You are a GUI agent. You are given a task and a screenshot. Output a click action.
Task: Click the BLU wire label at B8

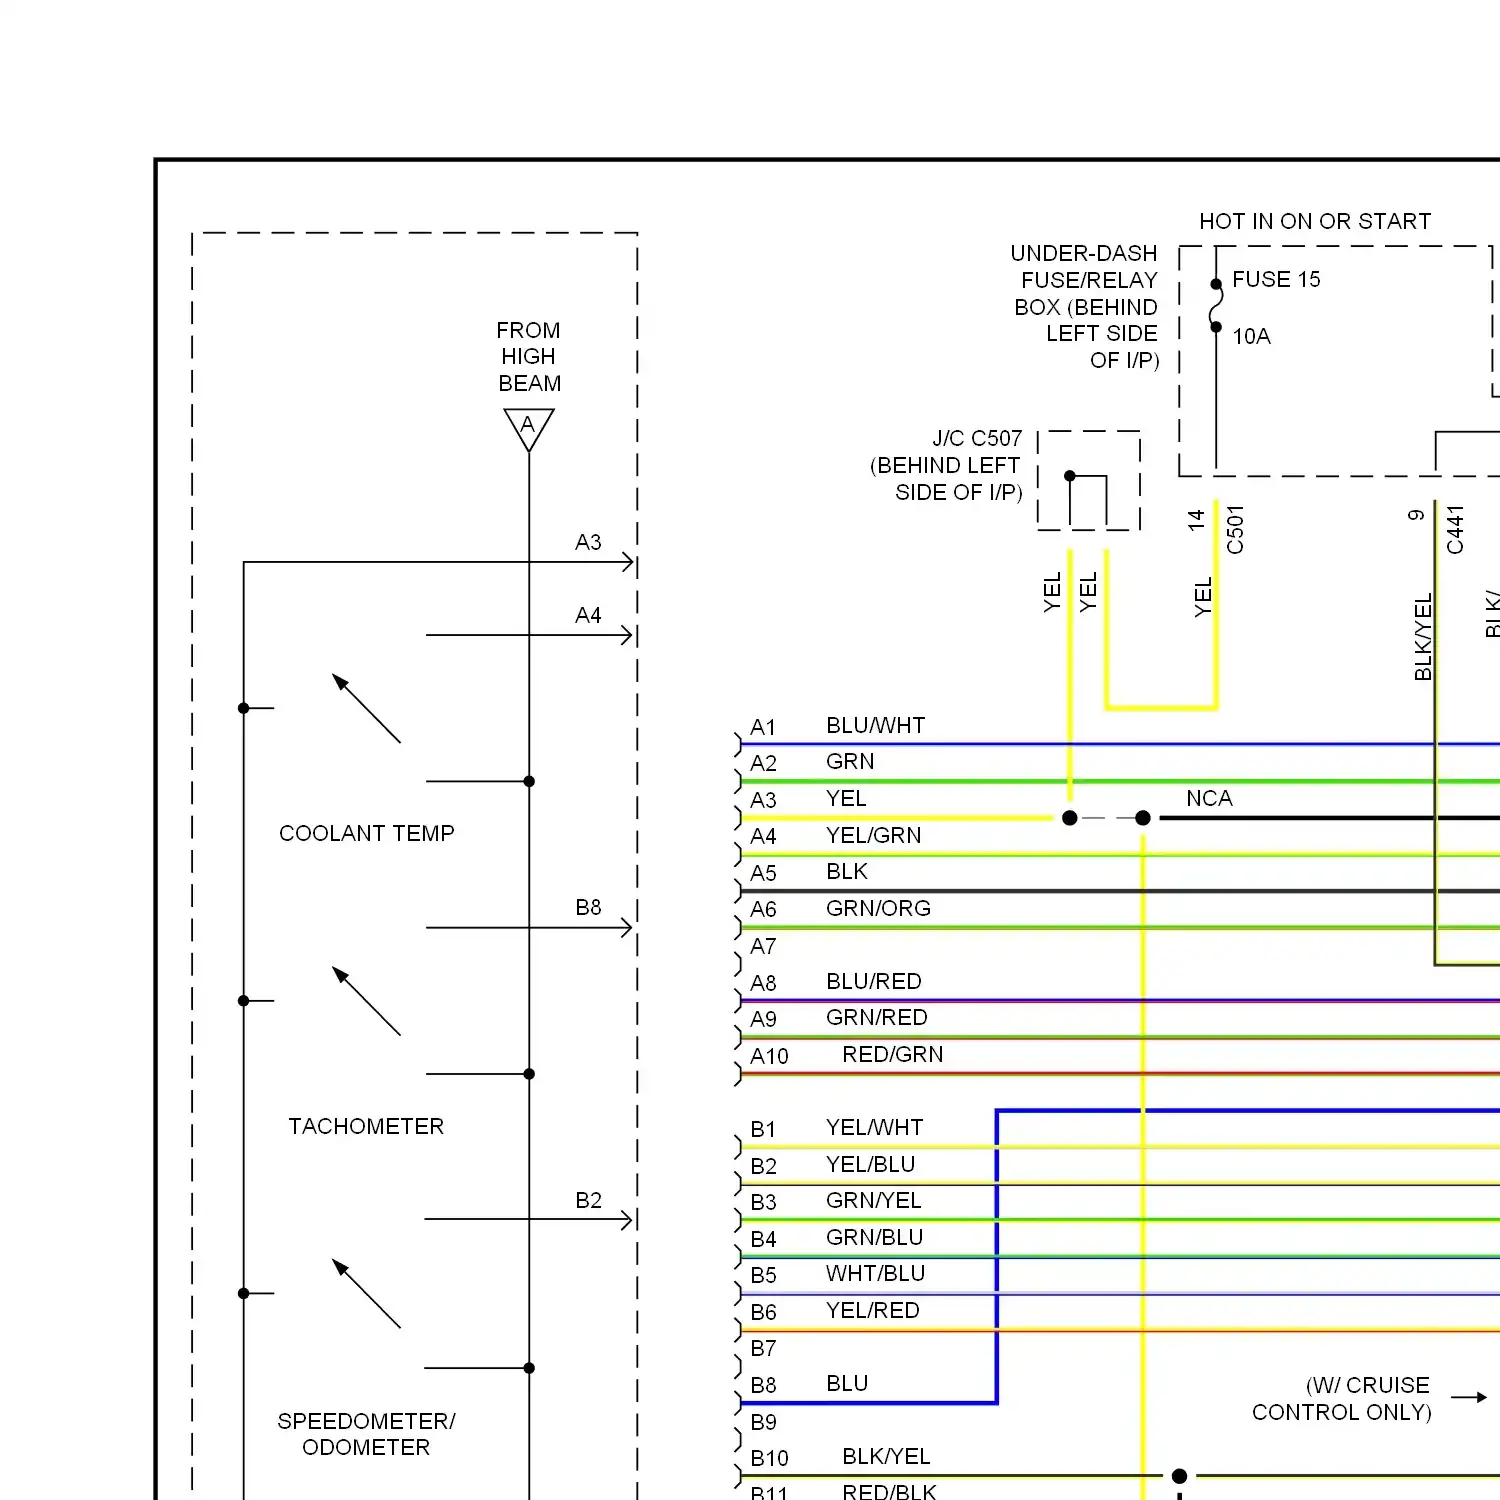pos(847,1383)
